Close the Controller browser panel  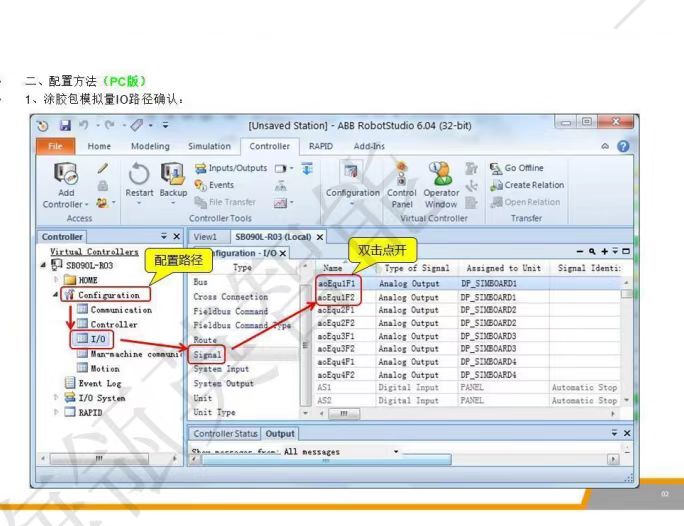(x=177, y=236)
